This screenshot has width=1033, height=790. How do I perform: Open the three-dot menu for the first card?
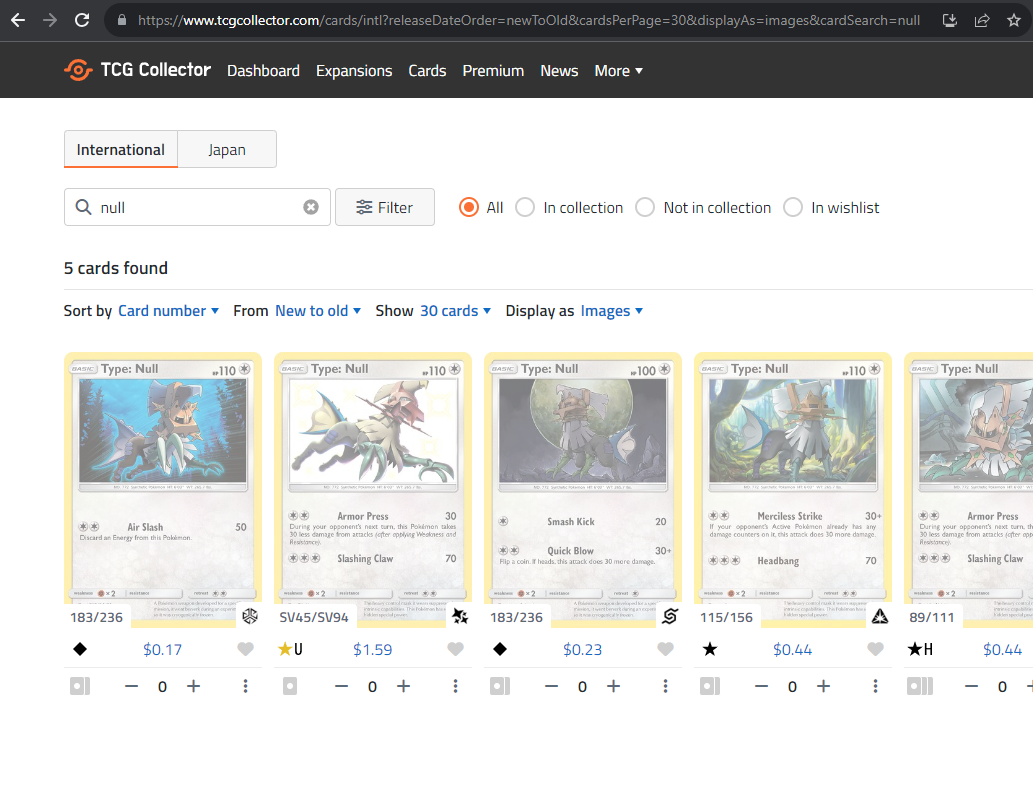[245, 686]
